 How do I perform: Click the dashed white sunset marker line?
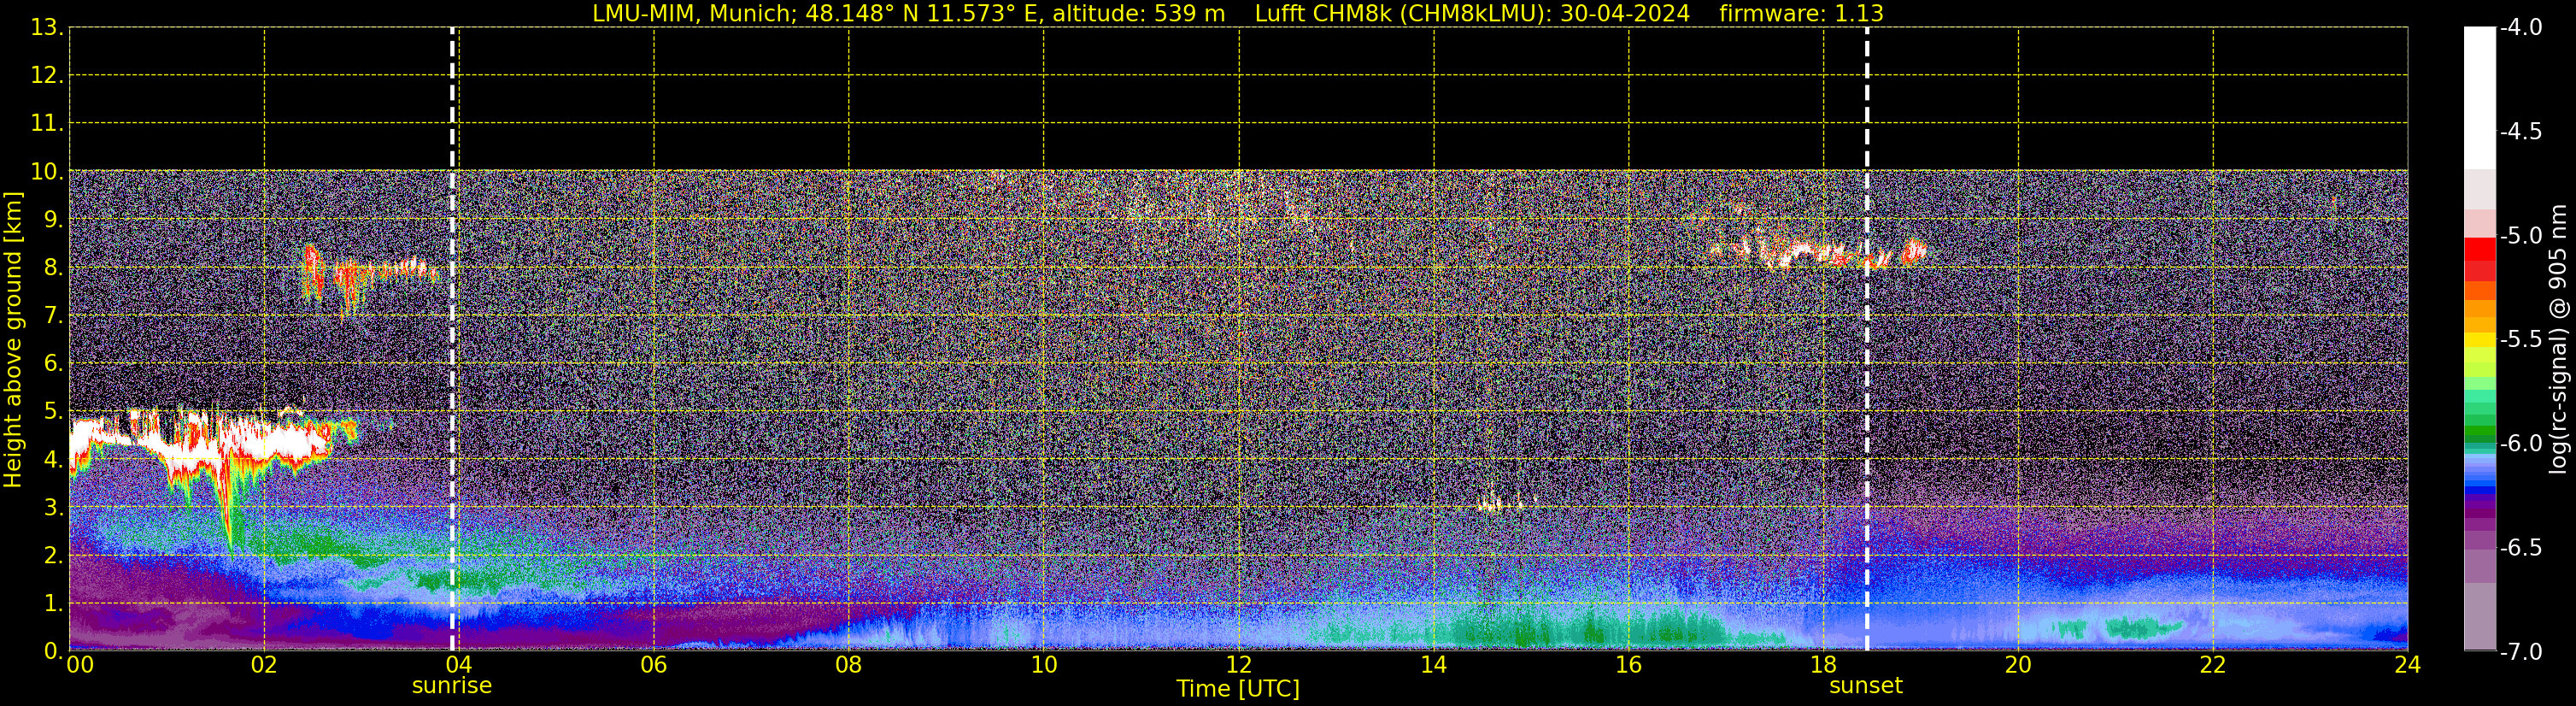click(x=1866, y=339)
